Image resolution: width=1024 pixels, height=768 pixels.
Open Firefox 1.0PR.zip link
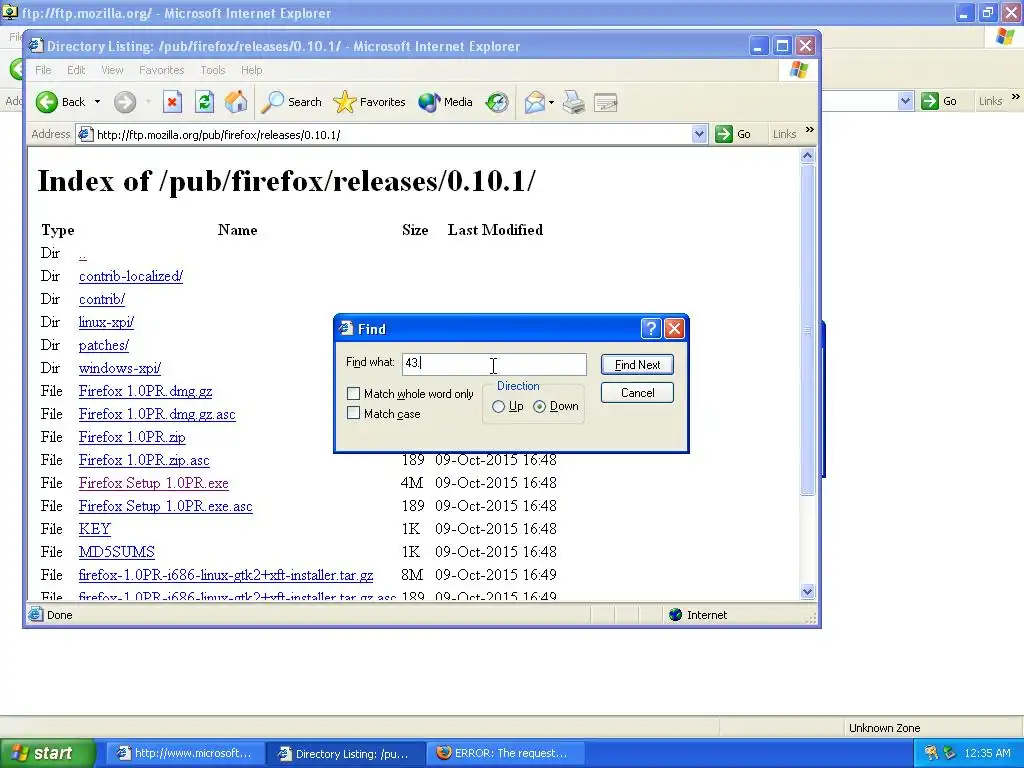coord(132,437)
